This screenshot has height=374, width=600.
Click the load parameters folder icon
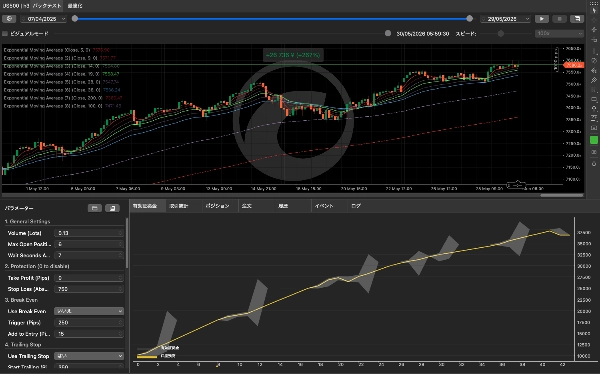[95, 208]
